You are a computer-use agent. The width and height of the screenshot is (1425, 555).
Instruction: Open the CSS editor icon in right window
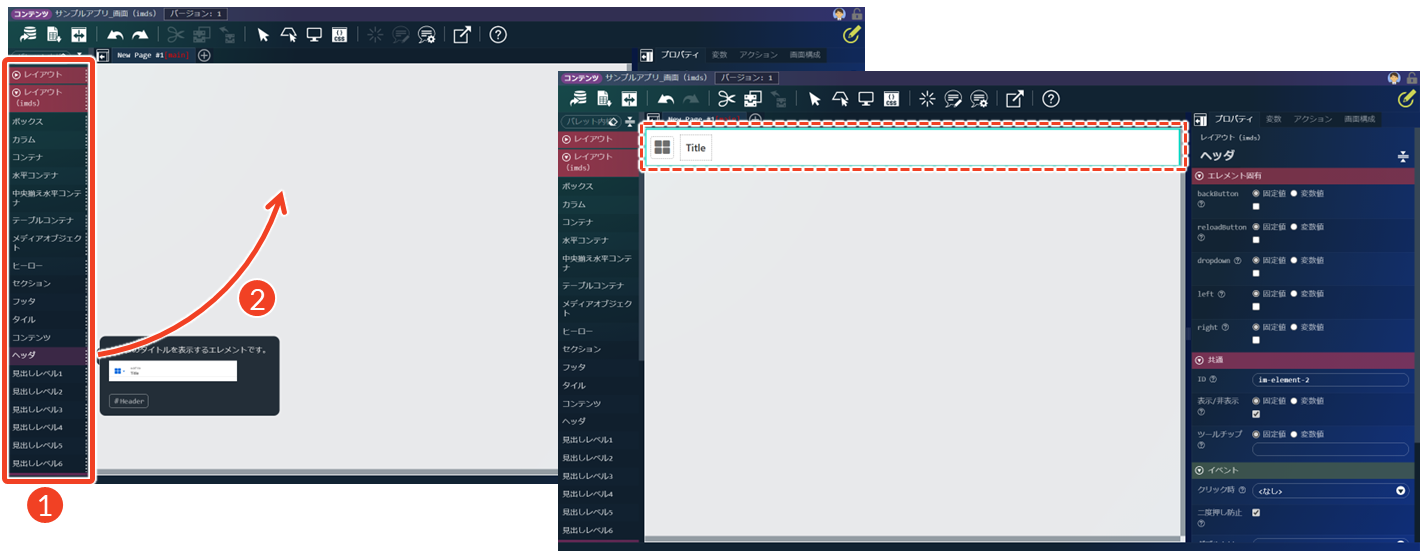tap(891, 98)
